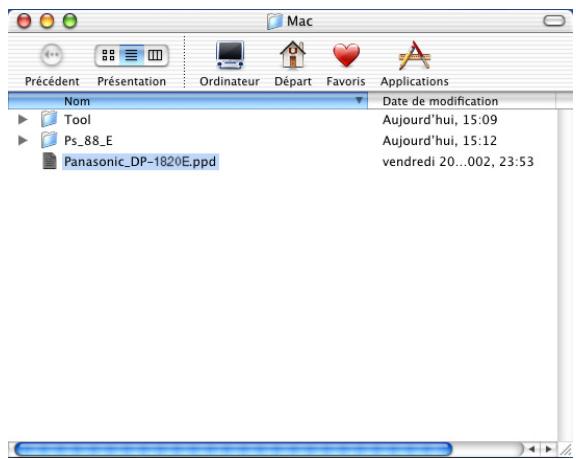
Task: Click the Ps_88_E folder name
Action: click(88, 141)
